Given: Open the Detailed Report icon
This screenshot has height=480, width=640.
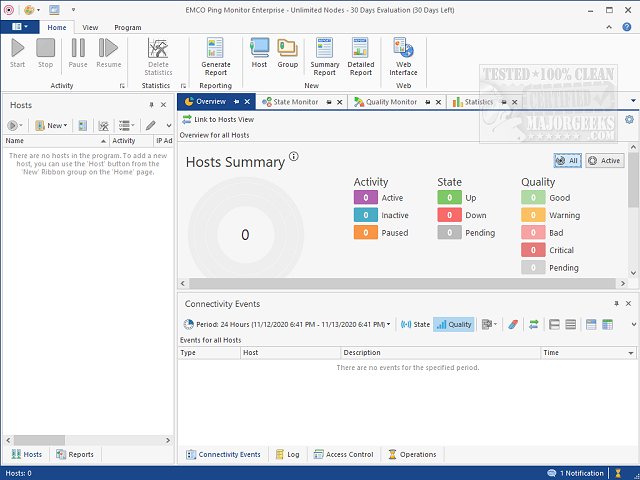Looking at the screenshot, I should pyautogui.click(x=361, y=56).
